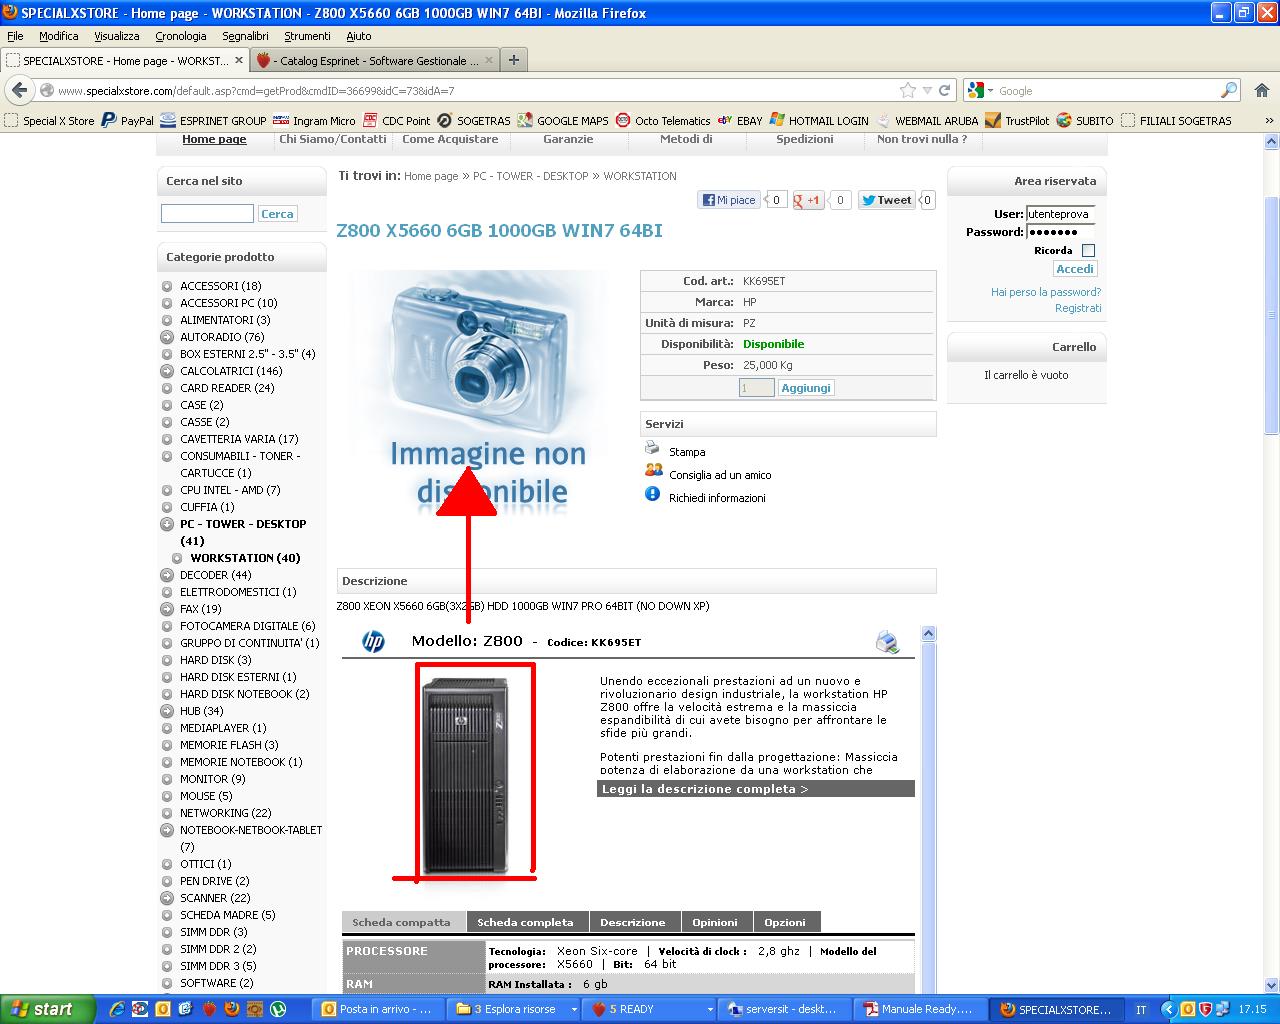Open the ESPRINET GROUP bookmark
1280x1024 pixels.
213,121
